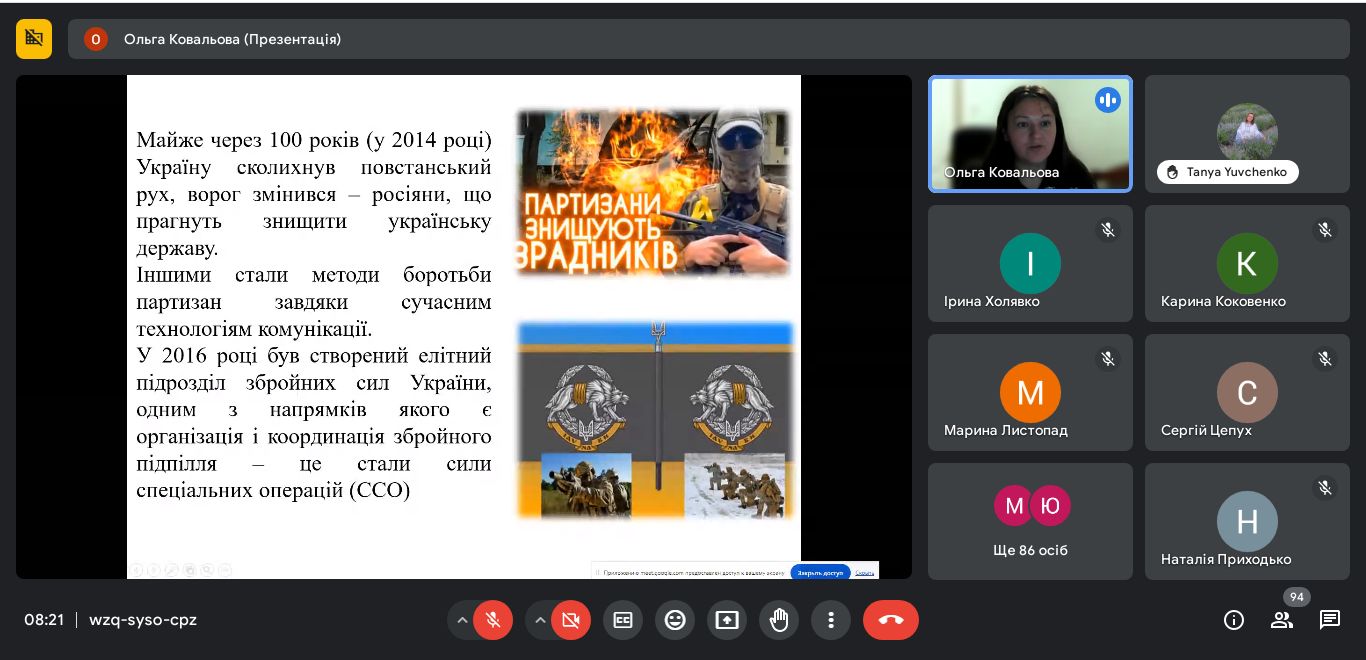Raise your hand in the meeting
This screenshot has height=660, width=1366.
click(779, 620)
